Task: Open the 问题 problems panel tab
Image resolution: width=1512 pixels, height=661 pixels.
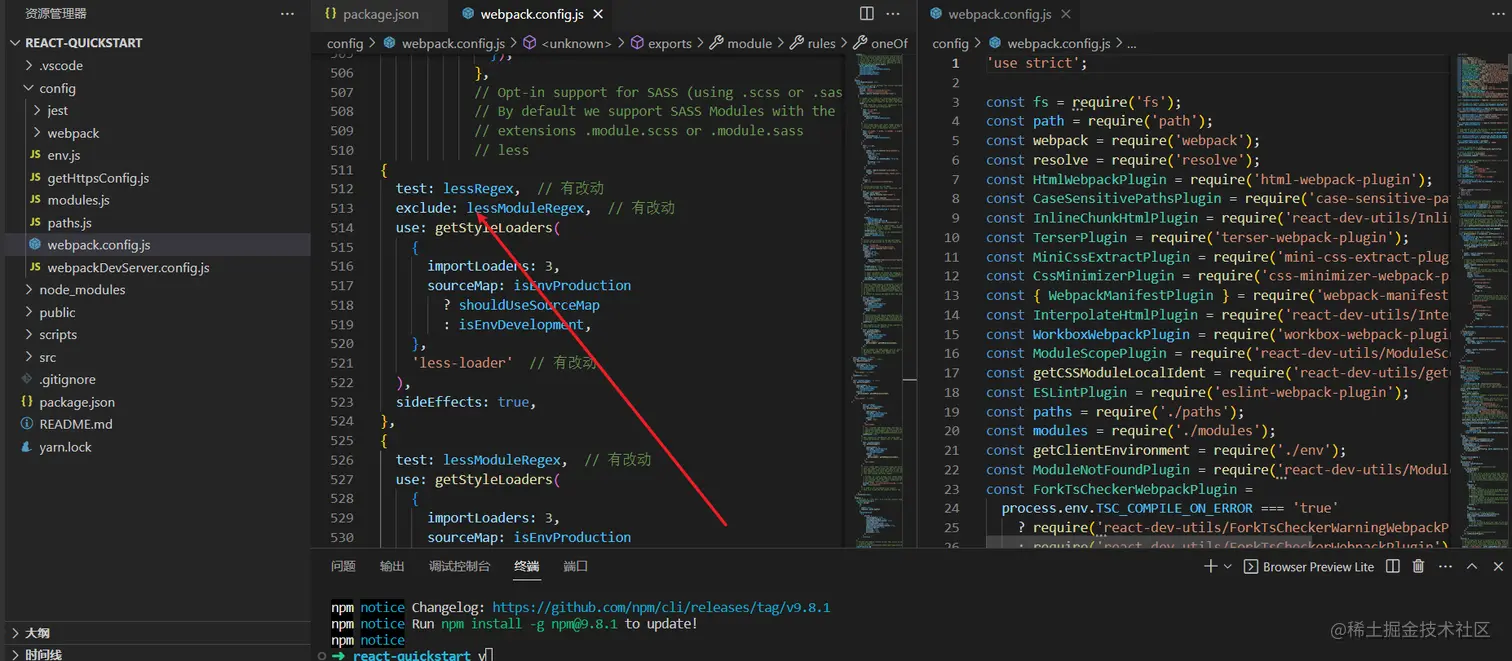Action: coord(343,566)
